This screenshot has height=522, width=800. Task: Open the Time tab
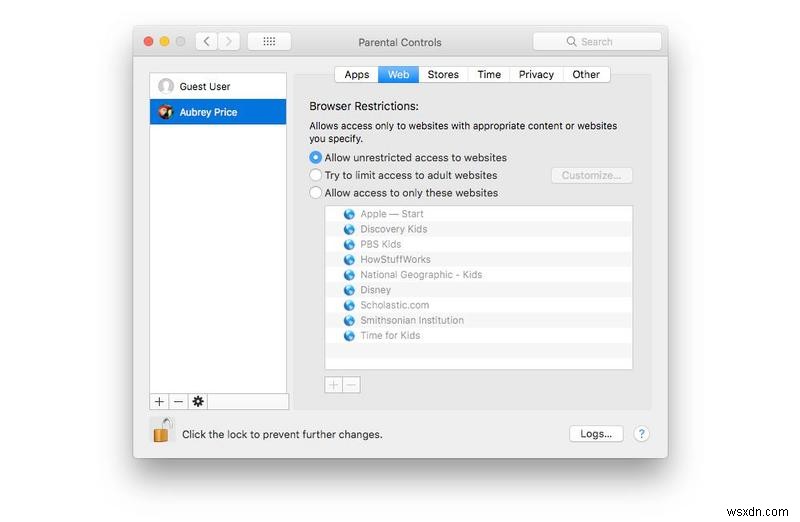click(489, 74)
